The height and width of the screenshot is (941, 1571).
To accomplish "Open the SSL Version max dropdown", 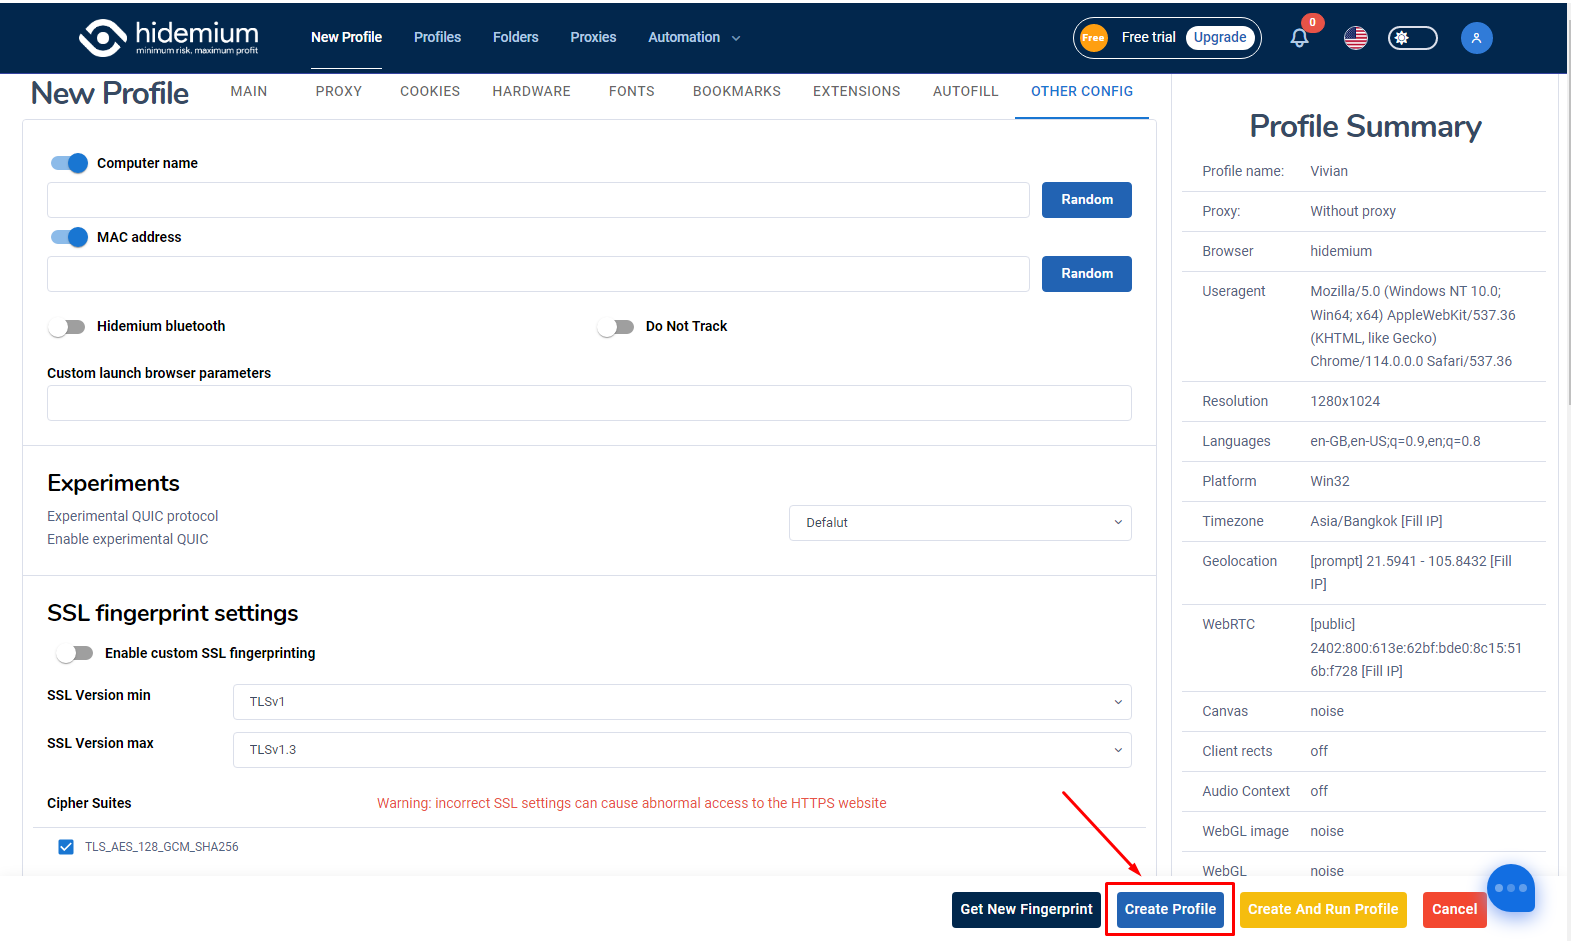I will click(x=682, y=750).
